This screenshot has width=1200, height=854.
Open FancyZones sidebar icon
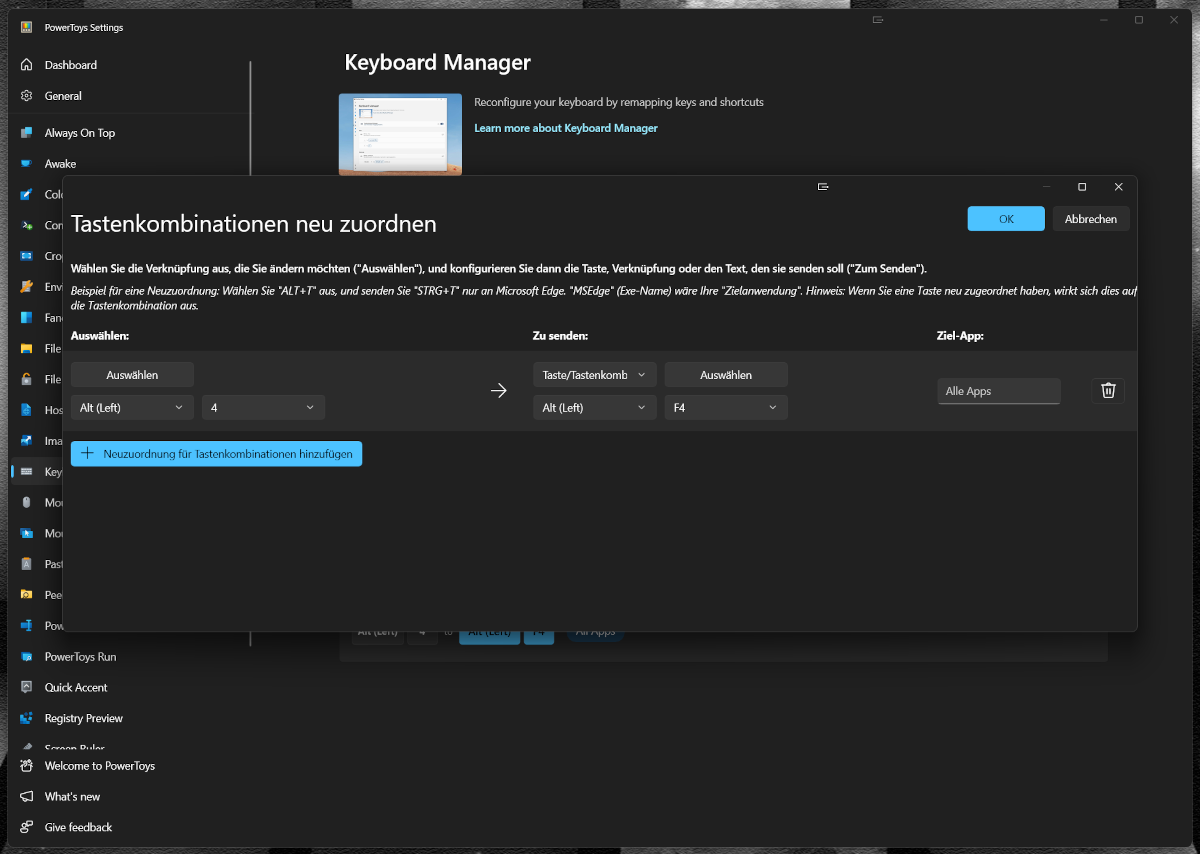(x=27, y=318)
